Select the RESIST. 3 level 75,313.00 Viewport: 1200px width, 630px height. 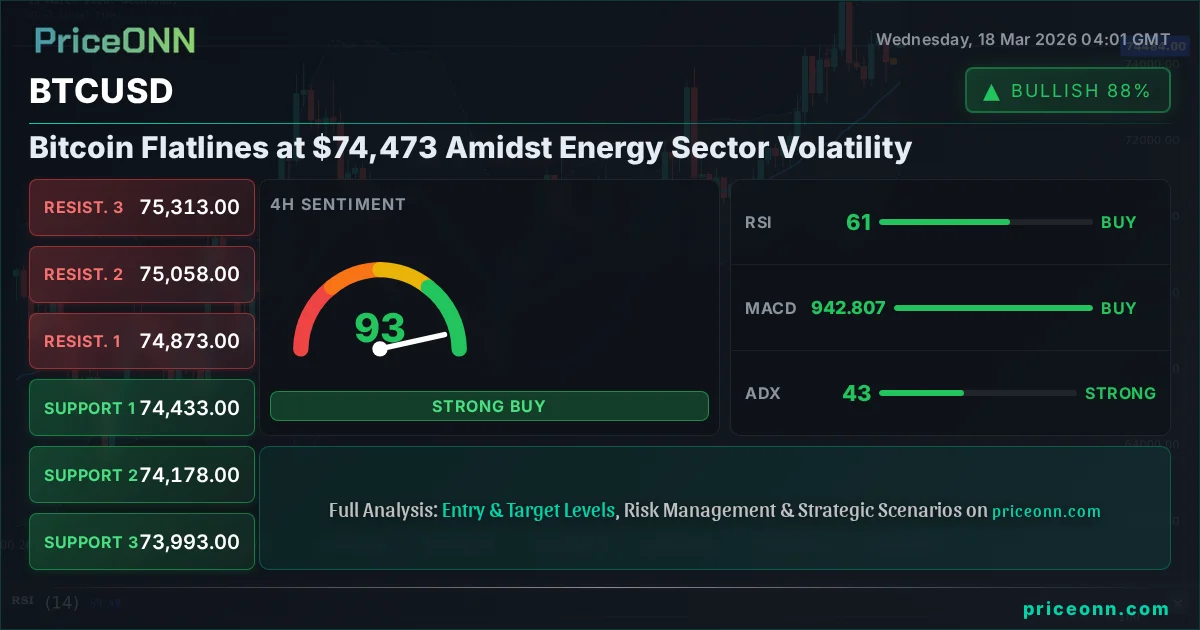[142, 207]
